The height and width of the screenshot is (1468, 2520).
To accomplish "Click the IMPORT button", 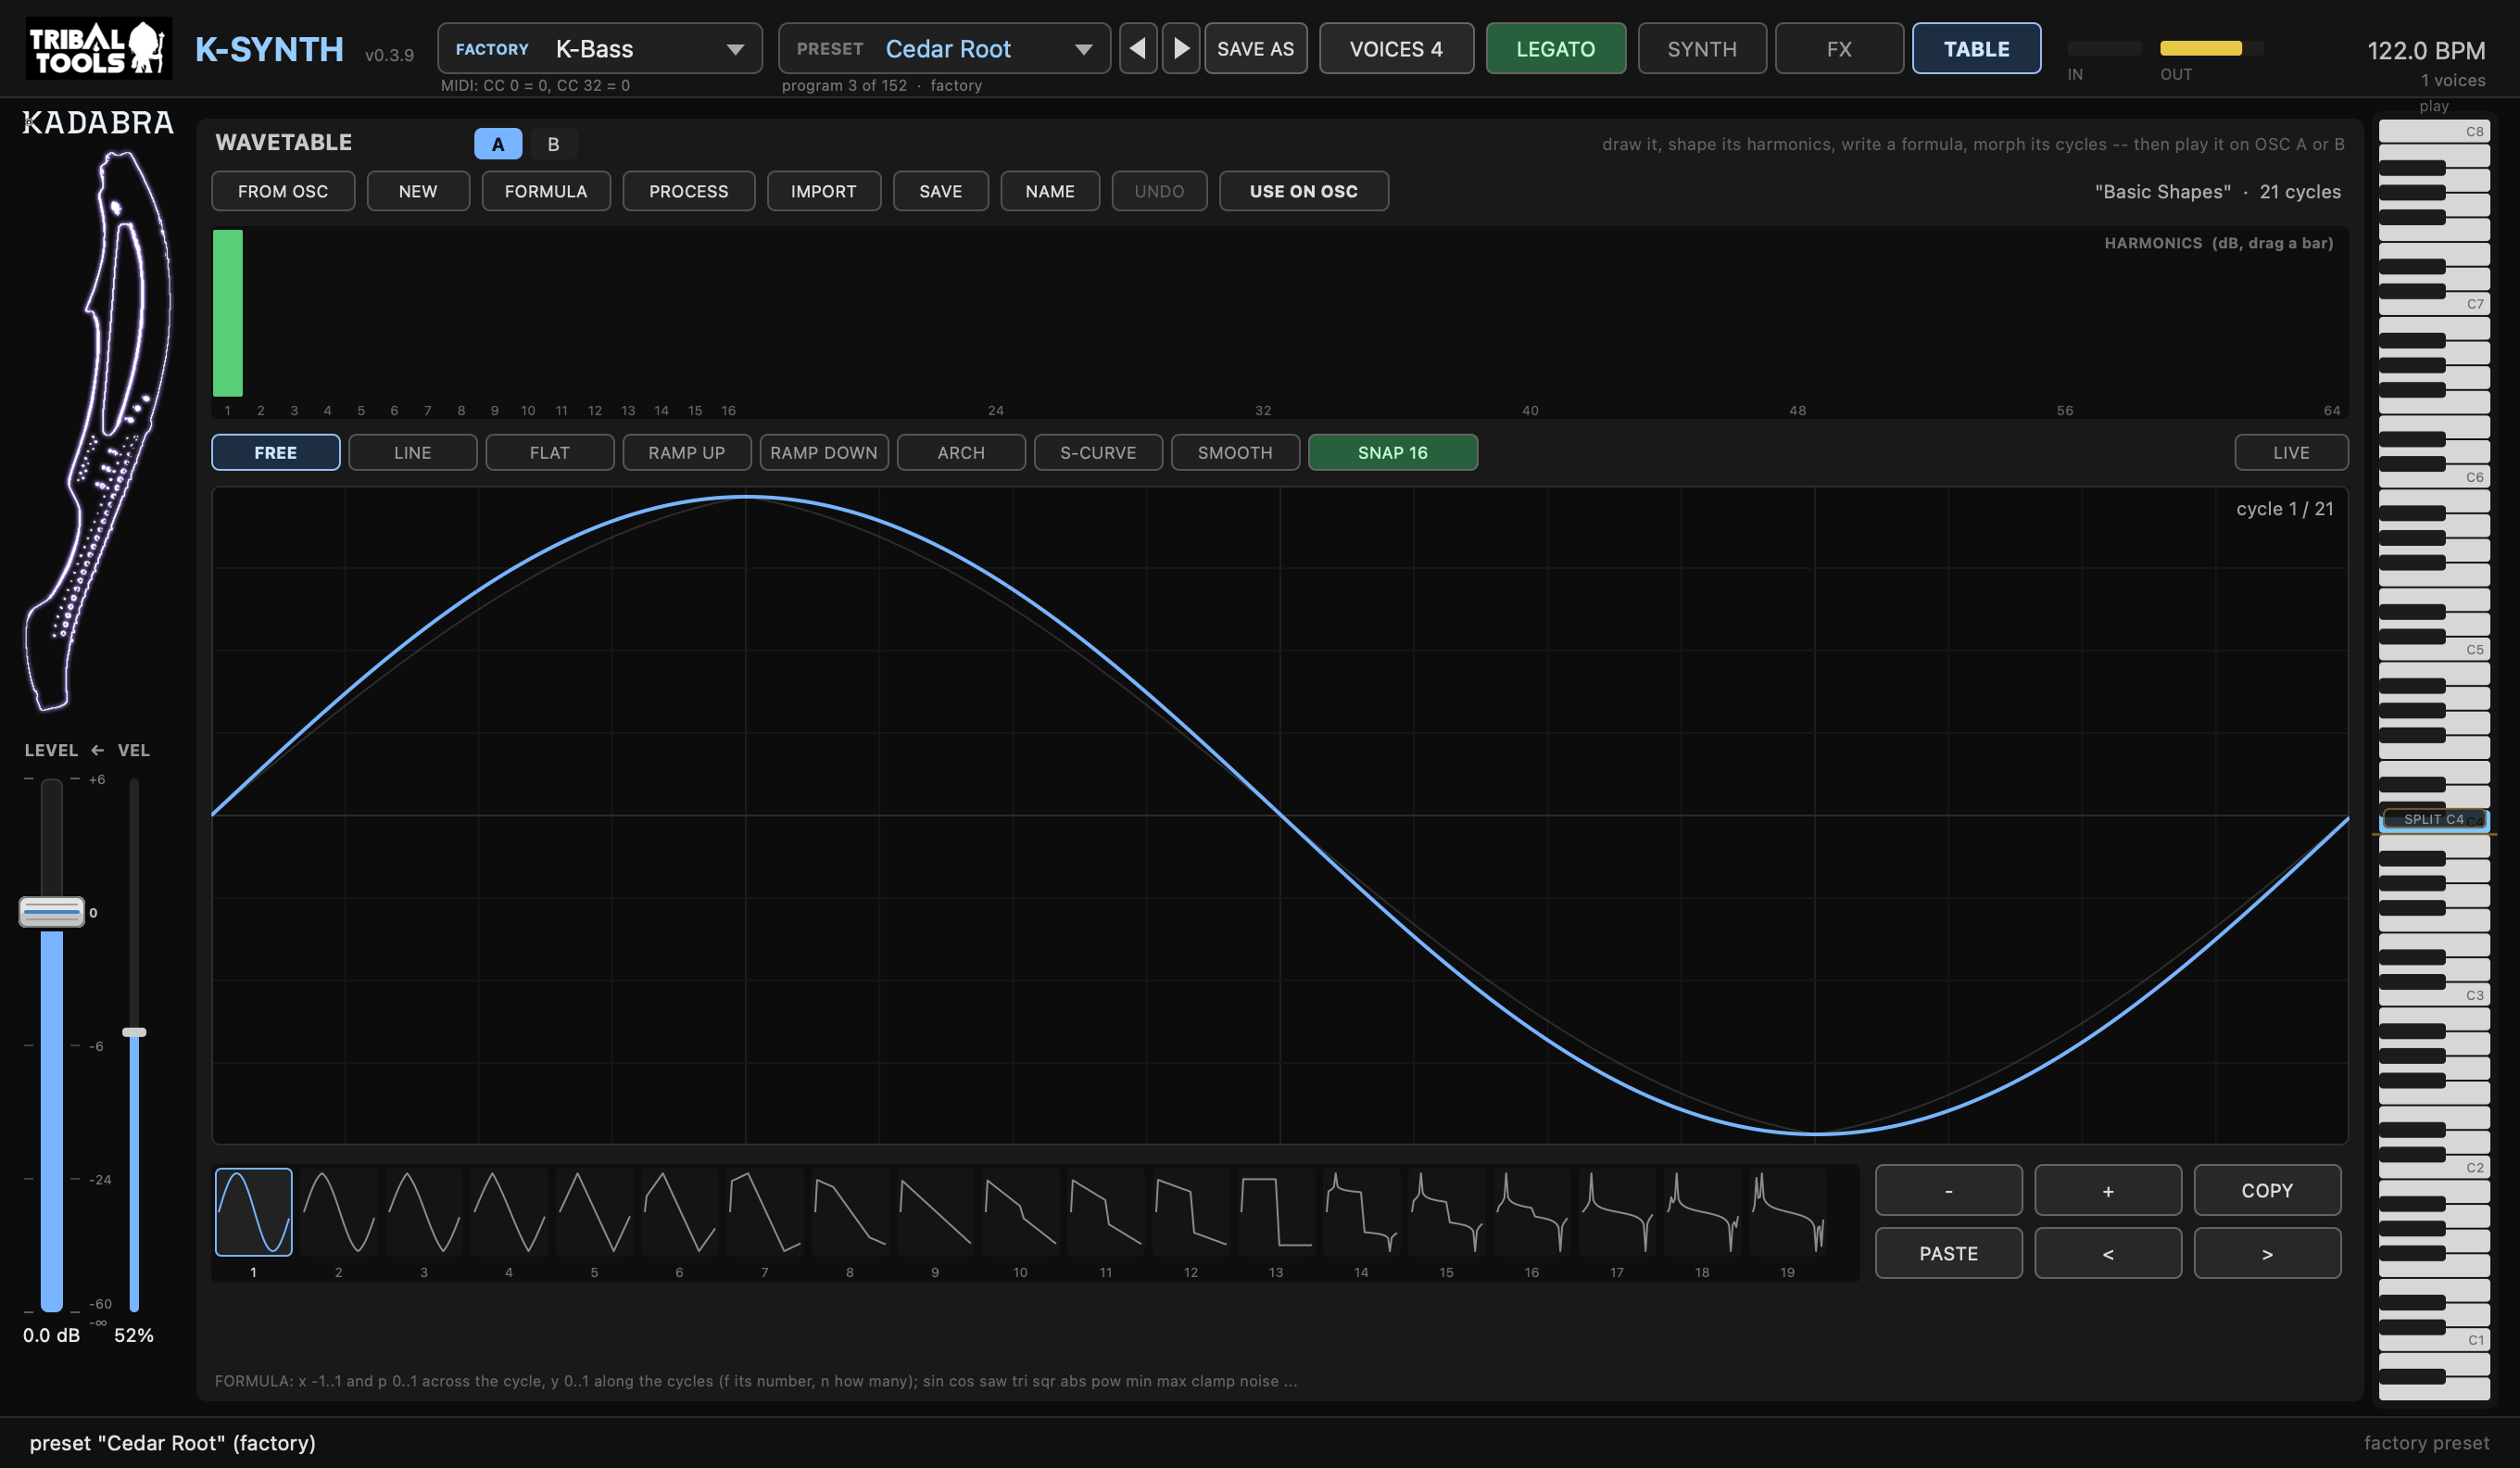I will [x=824, y=191].
